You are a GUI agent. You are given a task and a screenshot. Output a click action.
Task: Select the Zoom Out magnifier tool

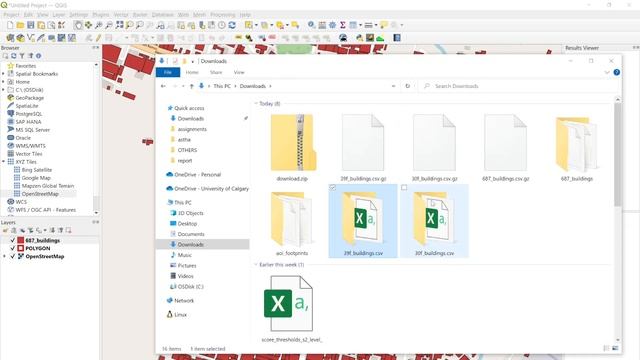pyautogui.click(x=109, y=25)
